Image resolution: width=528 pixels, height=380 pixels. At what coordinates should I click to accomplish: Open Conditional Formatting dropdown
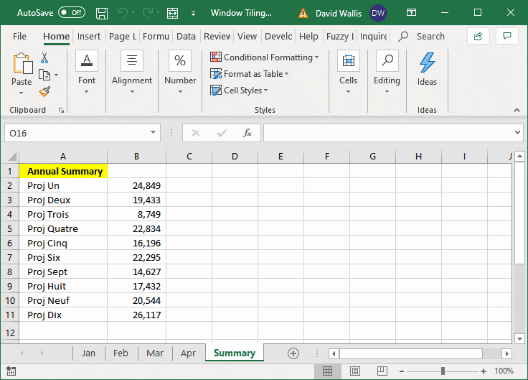point(265,57)
